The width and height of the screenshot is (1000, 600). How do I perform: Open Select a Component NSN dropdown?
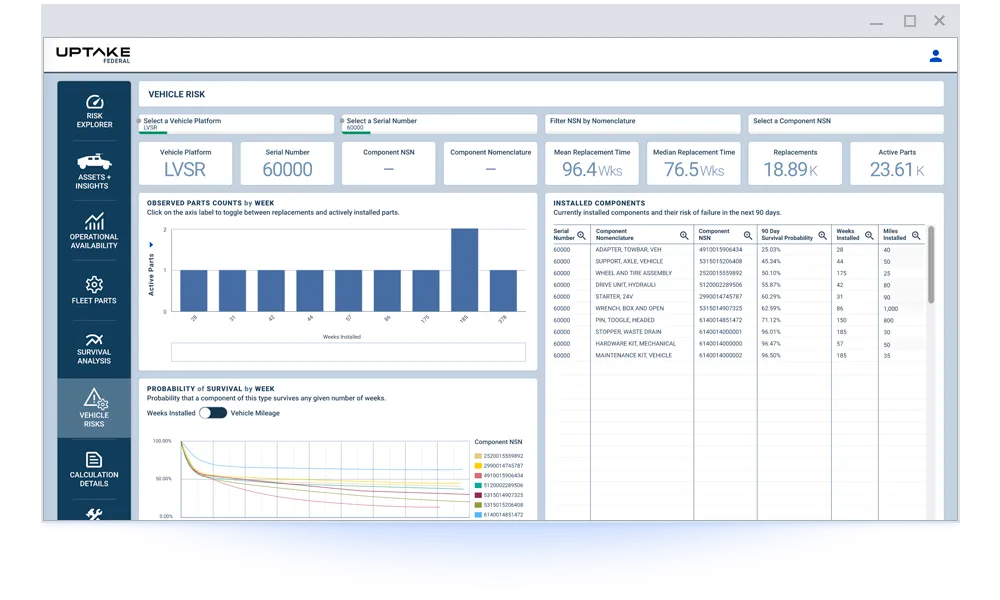tap(846, 124)
